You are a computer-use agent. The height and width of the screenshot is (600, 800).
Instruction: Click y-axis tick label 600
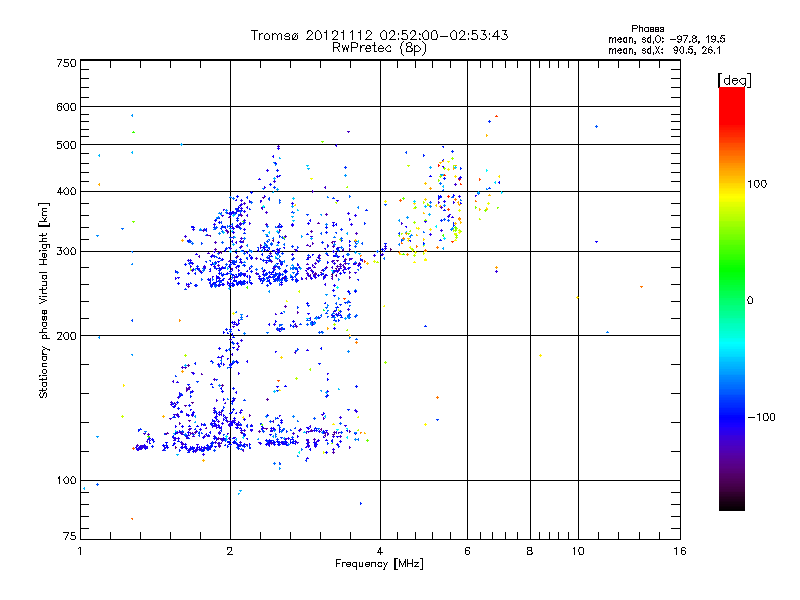point(66,107)
